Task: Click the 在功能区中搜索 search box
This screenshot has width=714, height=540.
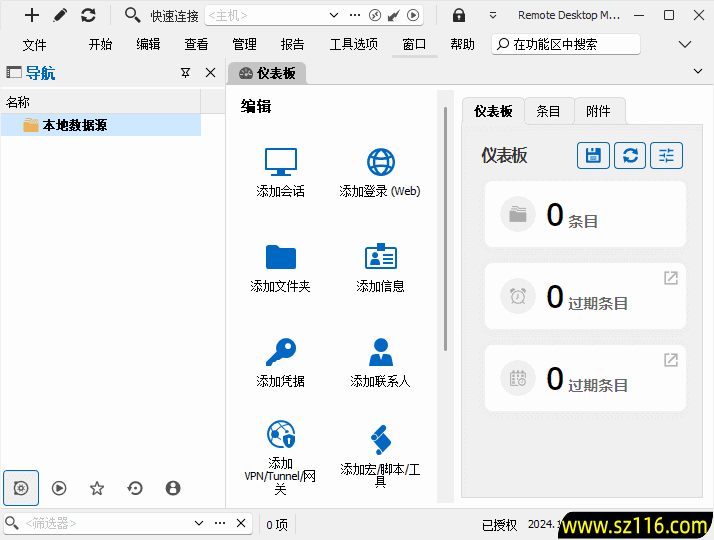Action: pyautogui.click(x=566, y=44)
